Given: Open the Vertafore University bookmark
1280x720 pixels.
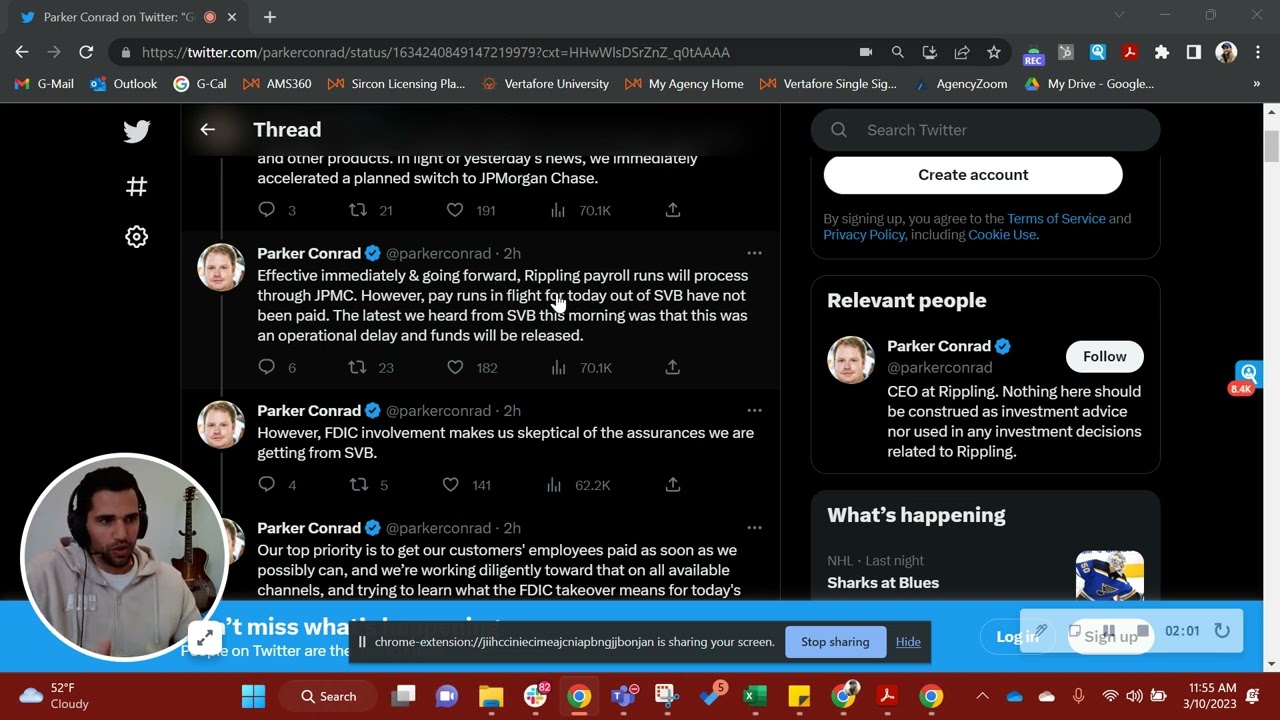Looking at the screenshot, I should coord(545,84).
